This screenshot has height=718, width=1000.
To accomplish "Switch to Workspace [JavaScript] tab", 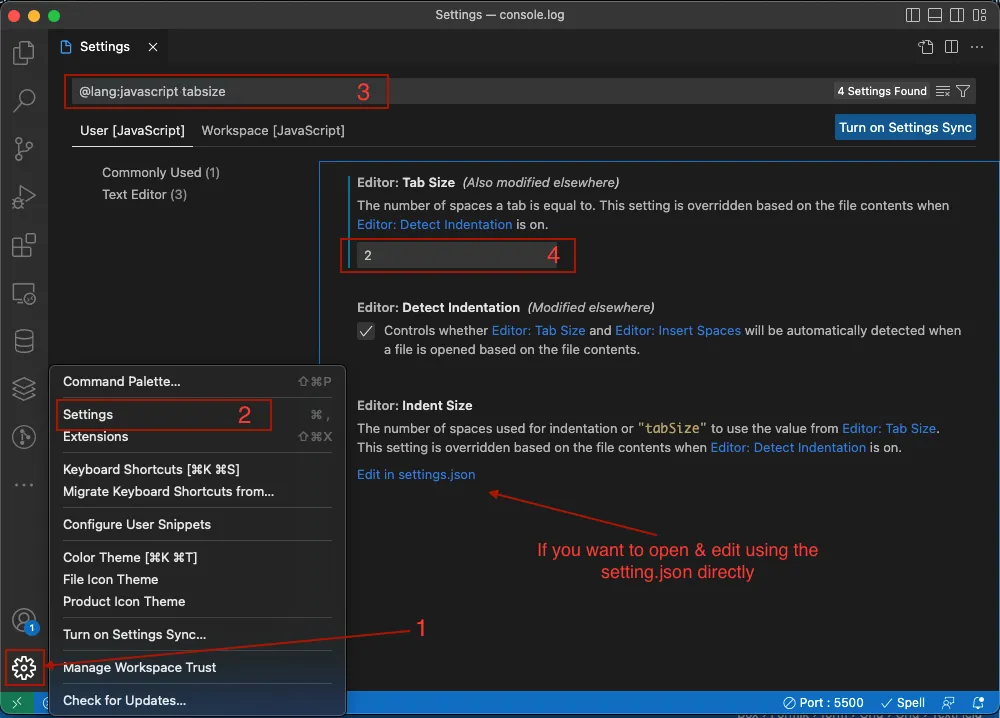I will tap(273, 131).
